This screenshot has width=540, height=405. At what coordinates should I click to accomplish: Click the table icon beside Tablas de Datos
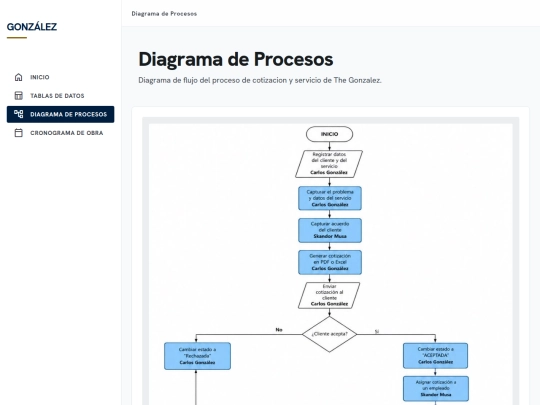(x=19, y=96)
